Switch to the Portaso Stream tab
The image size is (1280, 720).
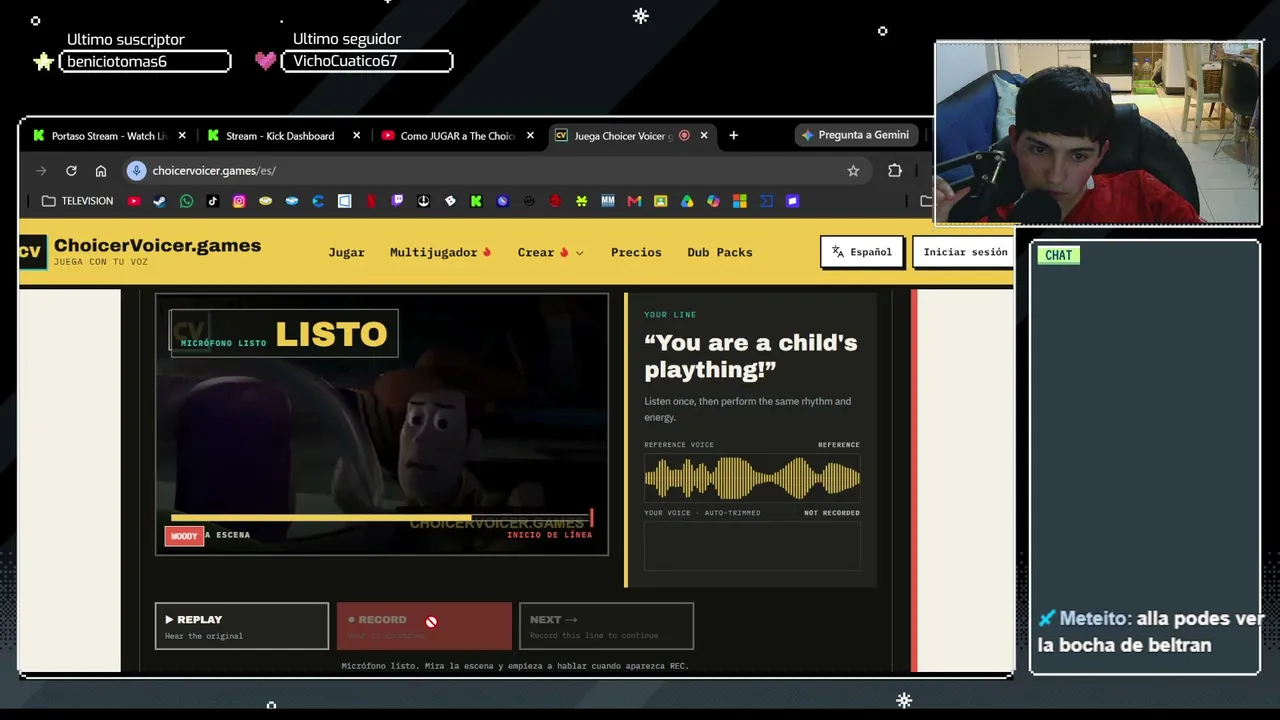click(x=108, y=135)
